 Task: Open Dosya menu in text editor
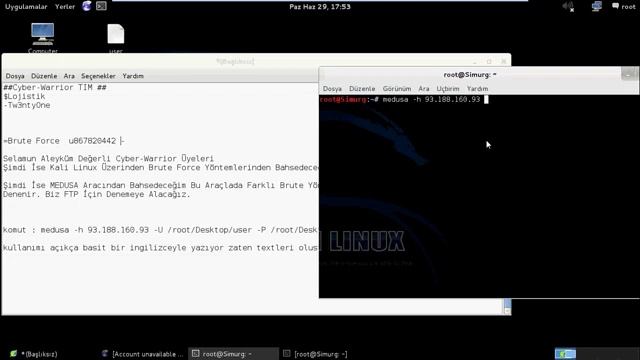point(15,76)
